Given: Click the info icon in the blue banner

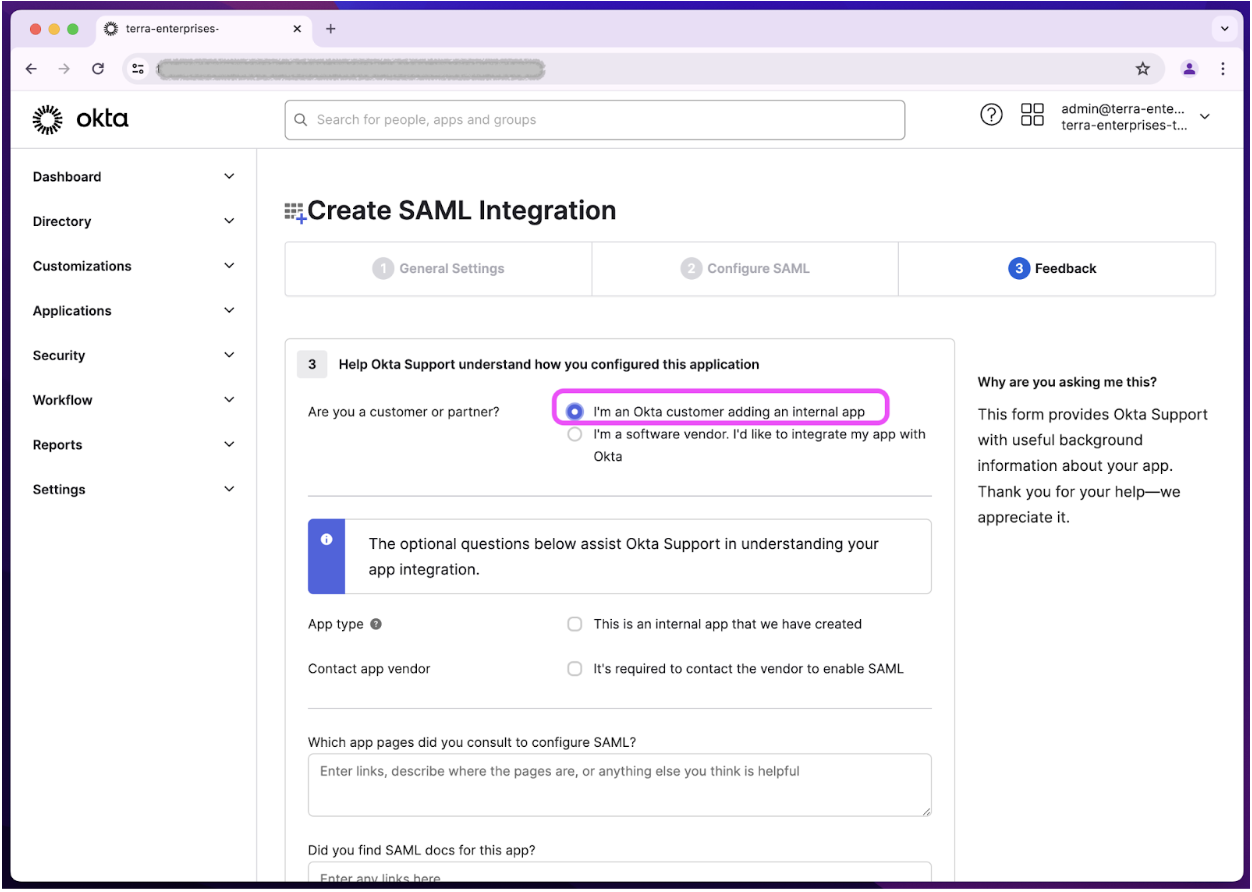Looking at the screenshot, I should coord(326,539).
